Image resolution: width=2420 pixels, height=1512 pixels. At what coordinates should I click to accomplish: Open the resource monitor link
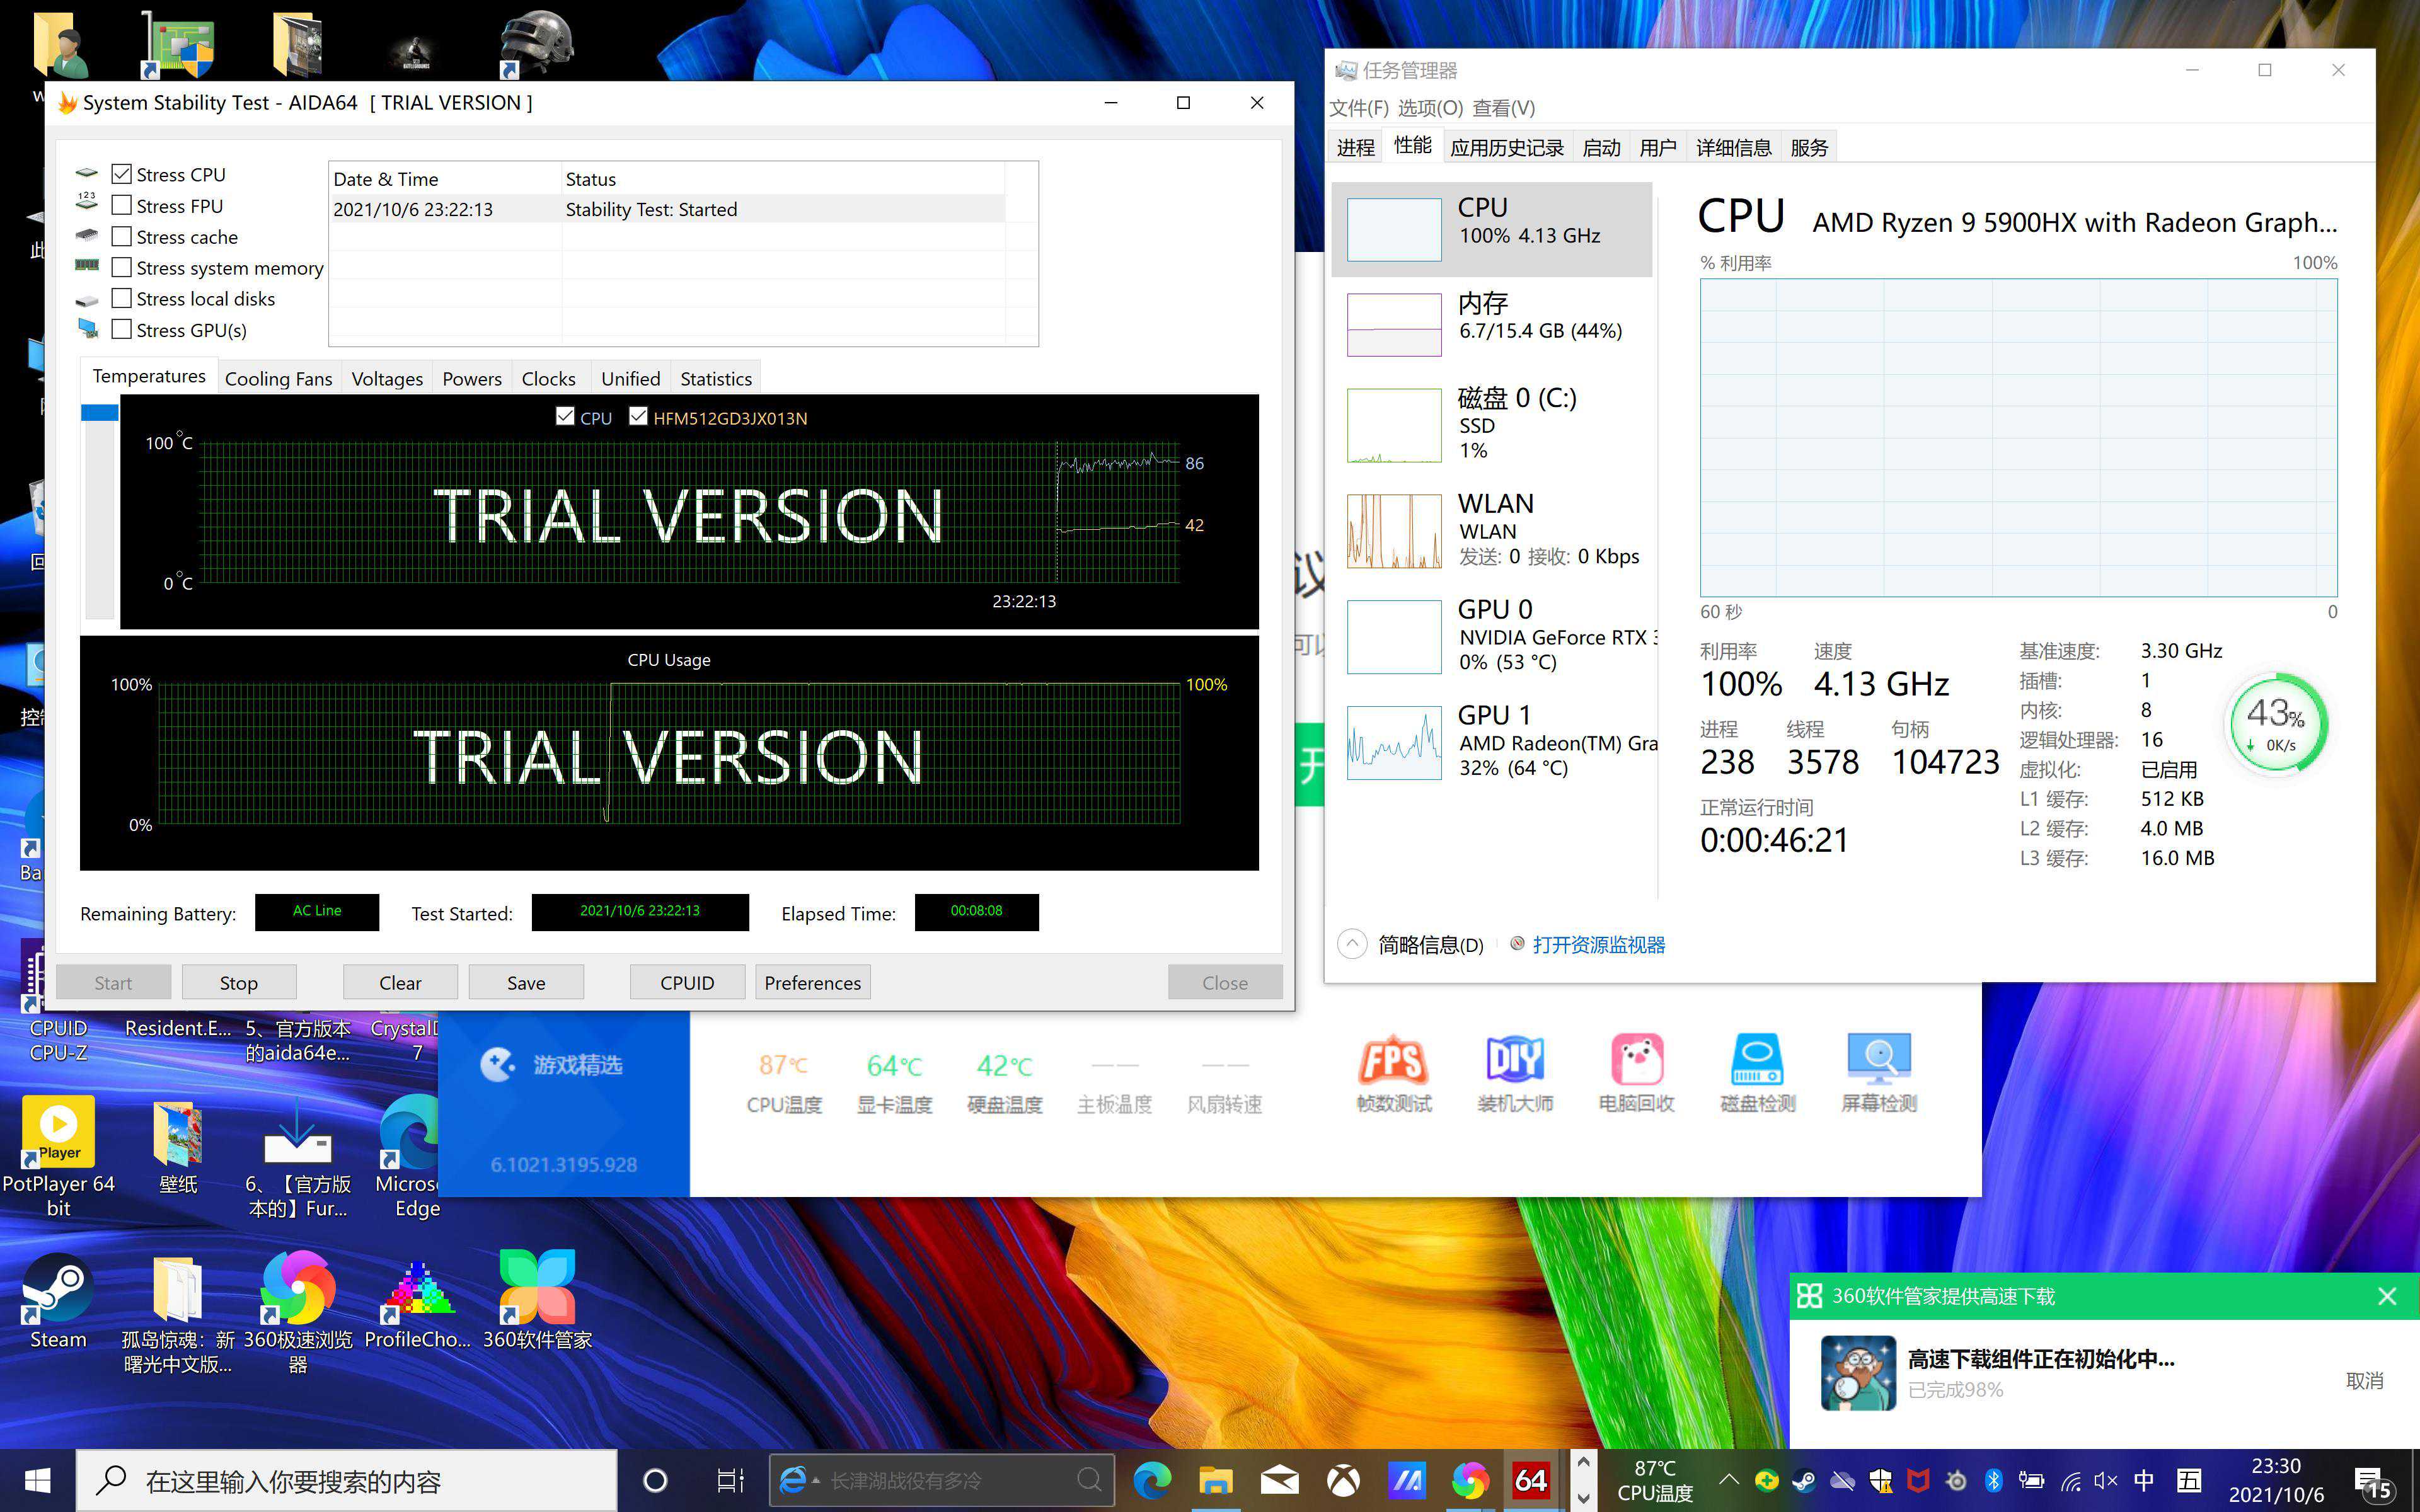pyautogui.click(x=1598, y=944)
